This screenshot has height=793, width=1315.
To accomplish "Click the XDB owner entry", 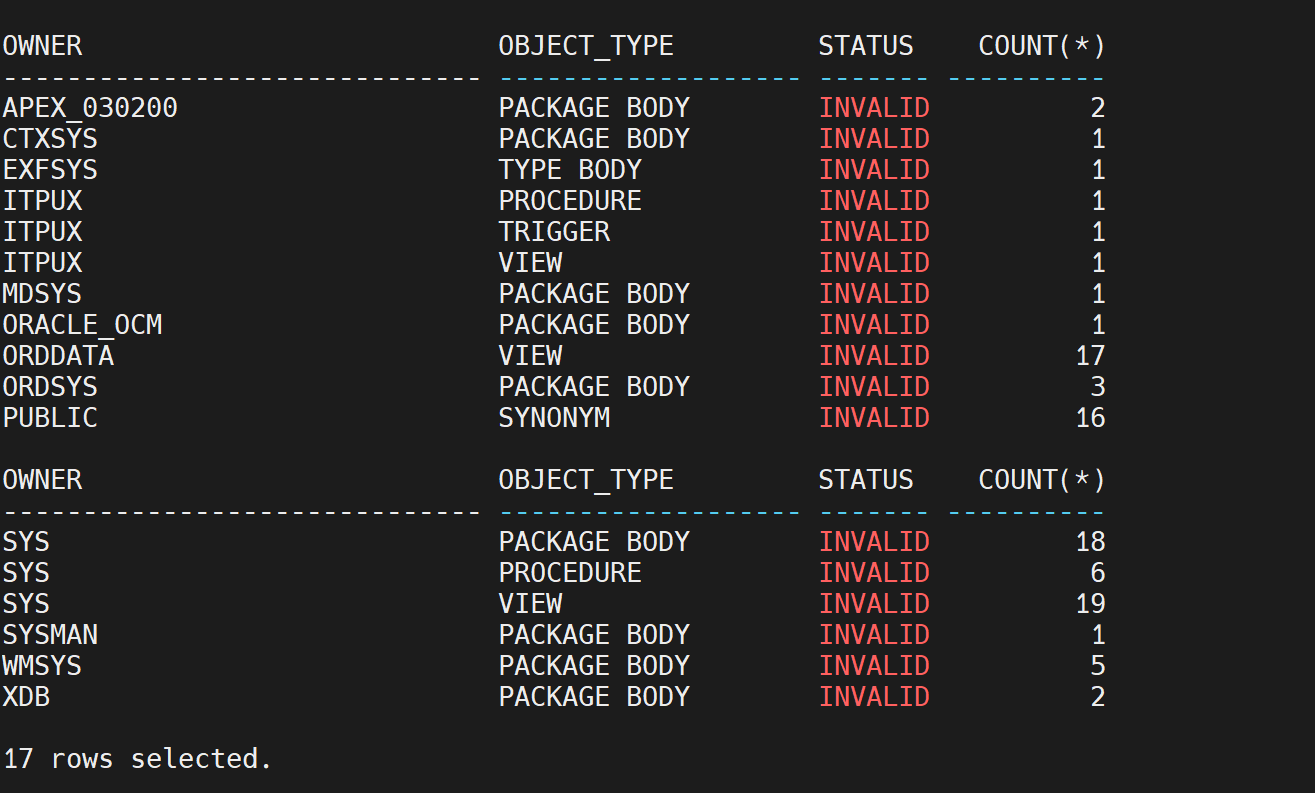I will pyautogui.click(x=26, y=696).
